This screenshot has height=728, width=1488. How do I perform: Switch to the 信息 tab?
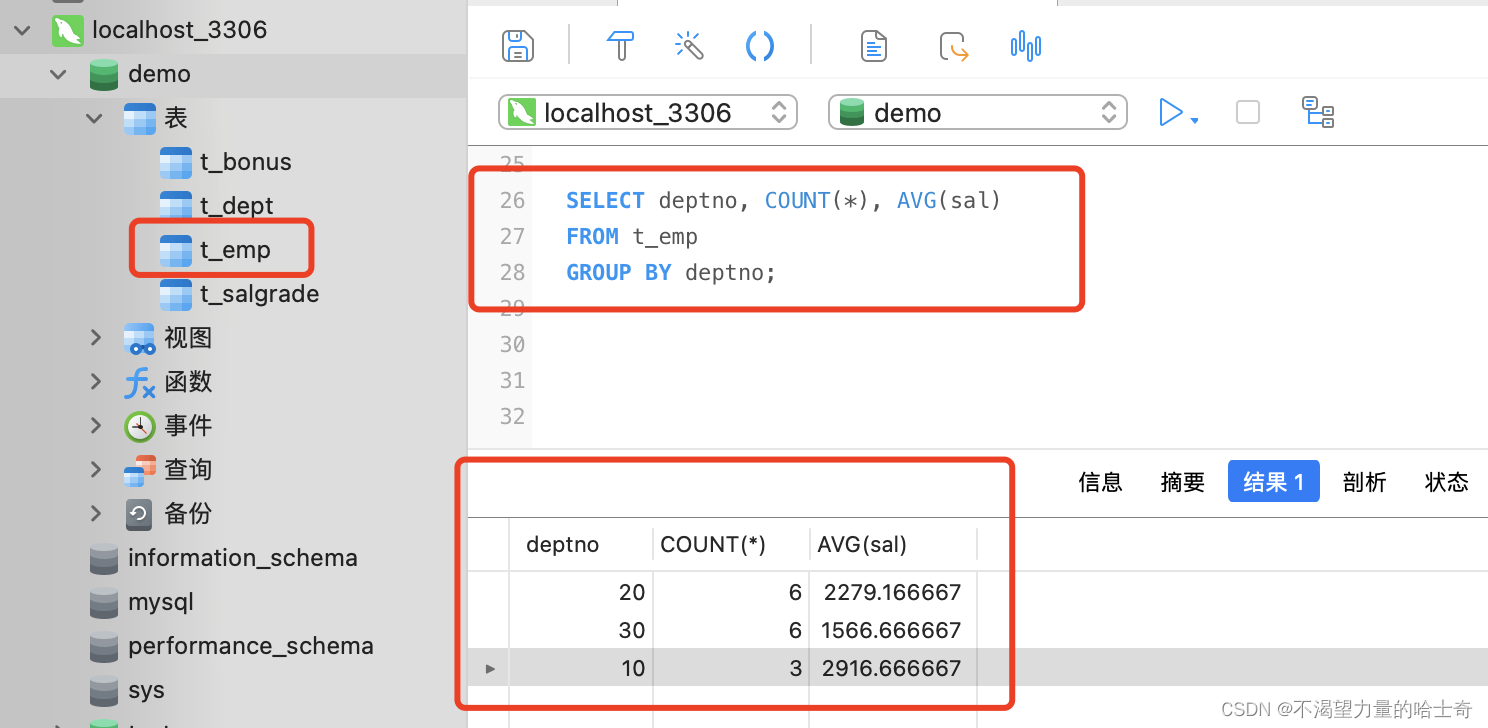click(1100, 482)
